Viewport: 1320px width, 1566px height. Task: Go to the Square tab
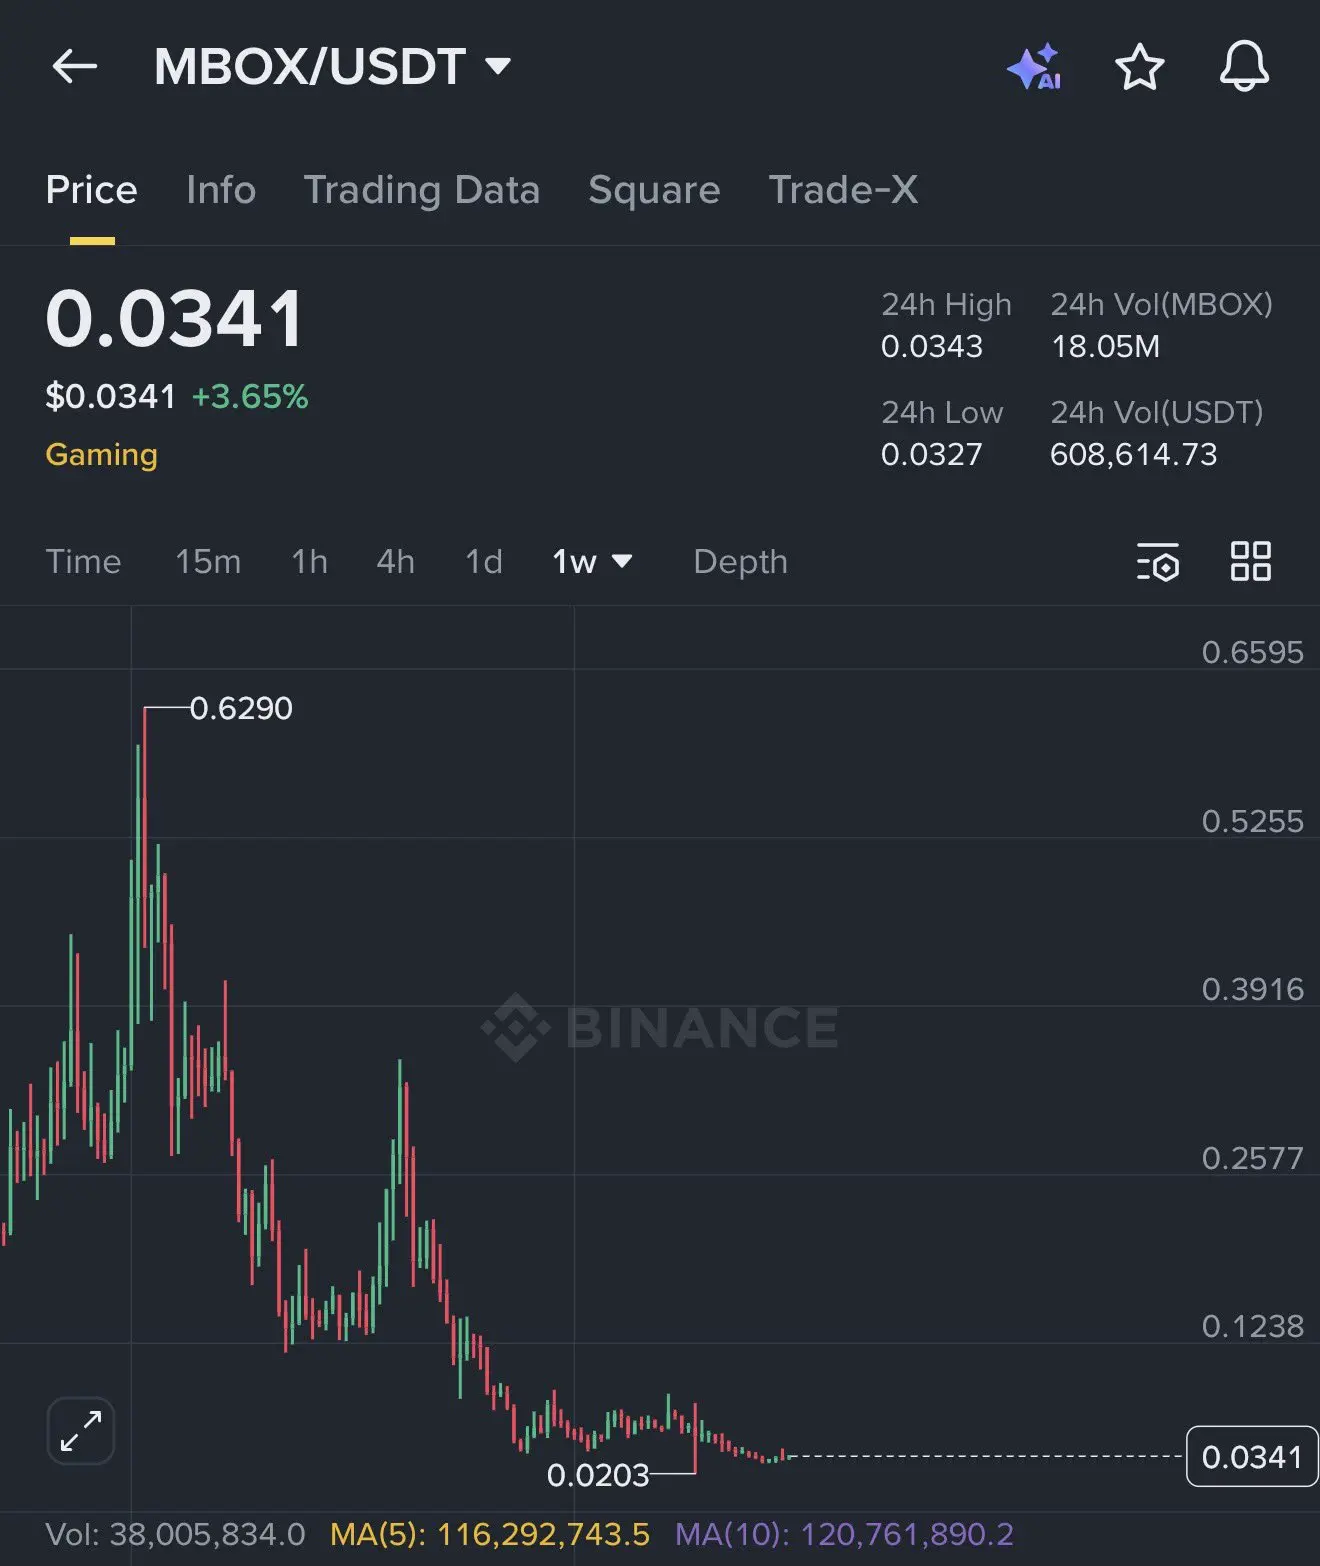[x=654, y=190]
